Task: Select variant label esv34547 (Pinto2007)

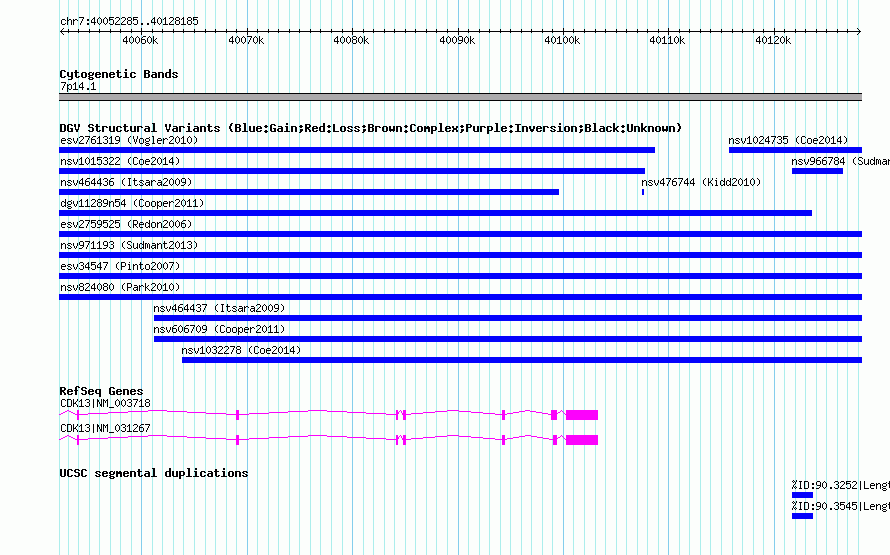Action: [x=120, y=266]
